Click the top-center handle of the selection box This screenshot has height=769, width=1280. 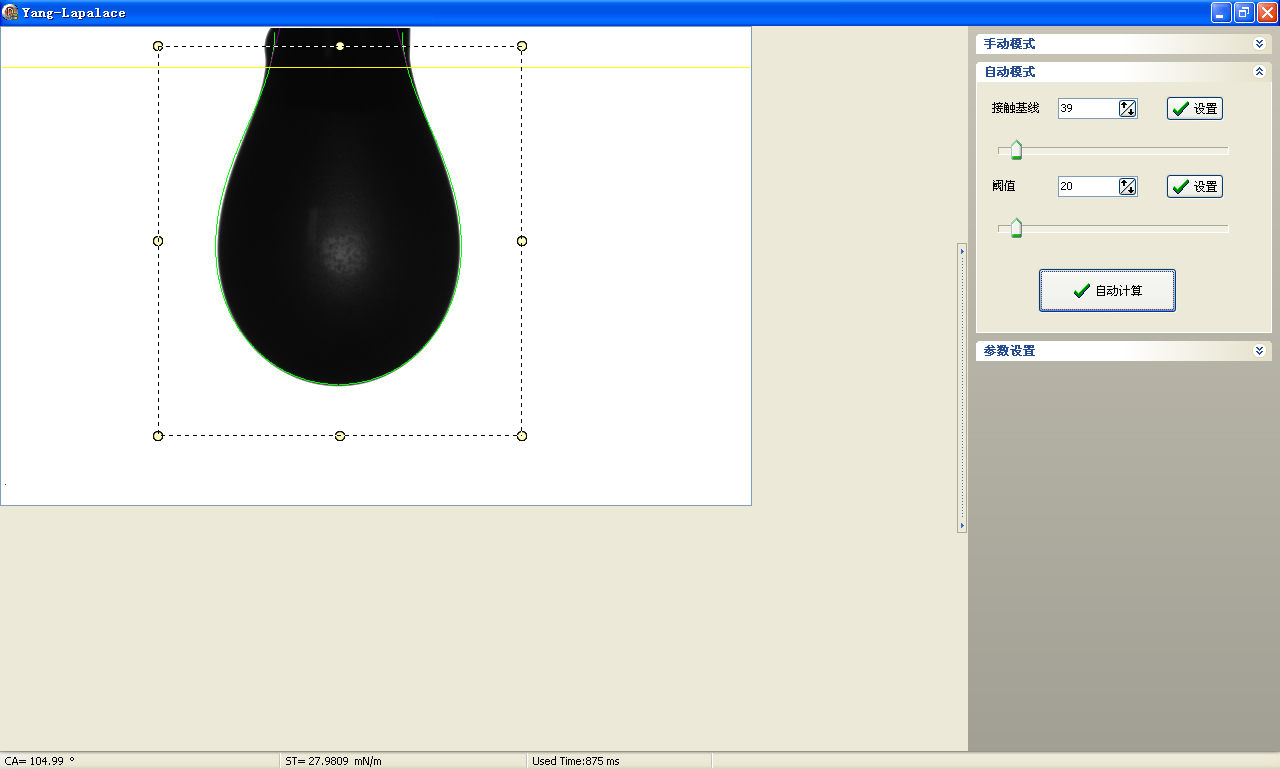[x=340, y=46]
